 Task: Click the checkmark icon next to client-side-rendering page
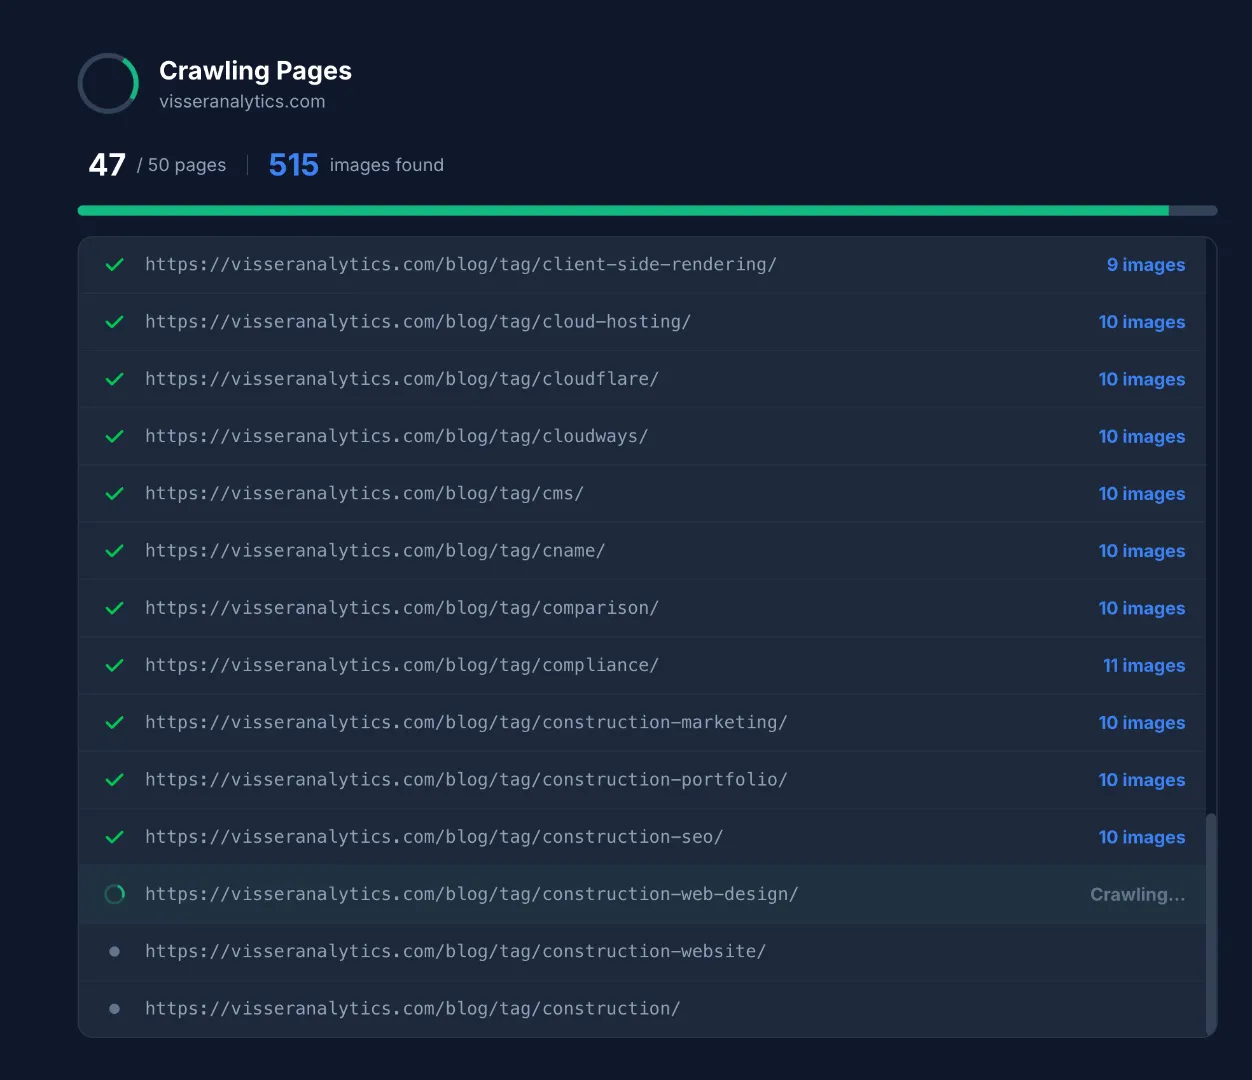pyautogui.click(x=113, y=264)
